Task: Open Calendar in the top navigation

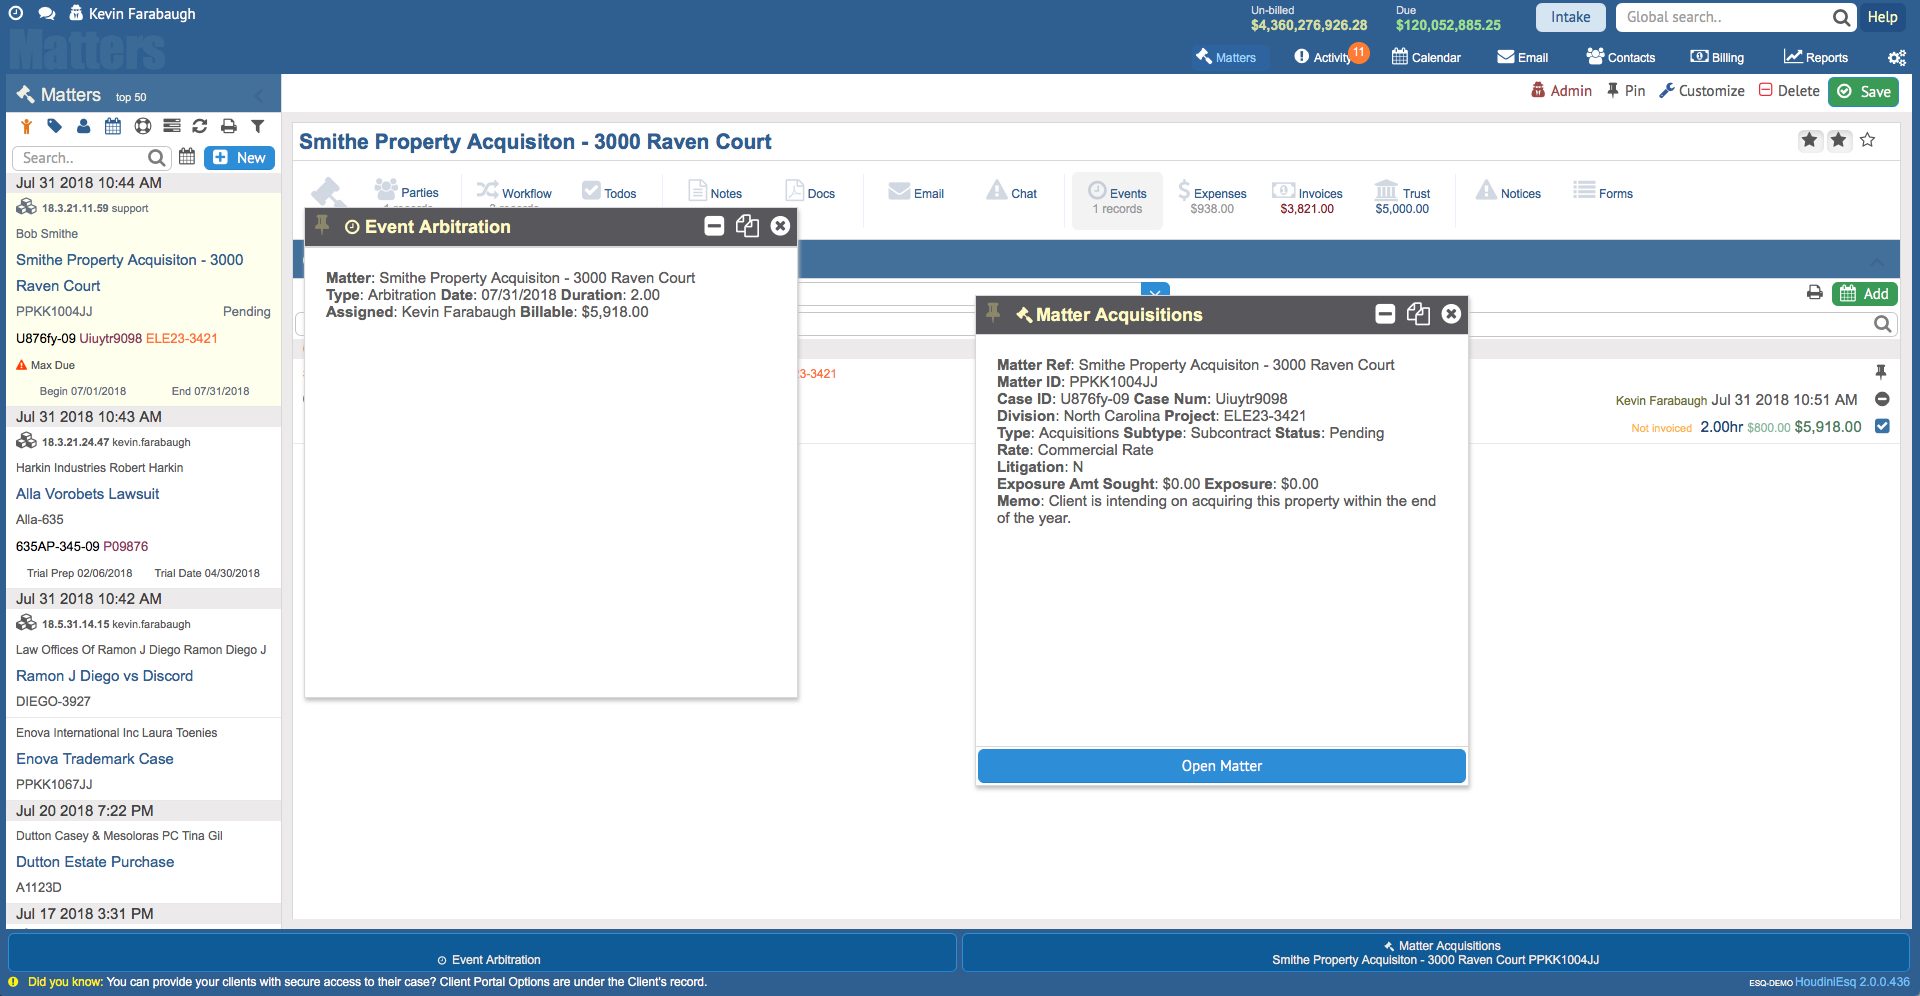Action: (1427, 57)
